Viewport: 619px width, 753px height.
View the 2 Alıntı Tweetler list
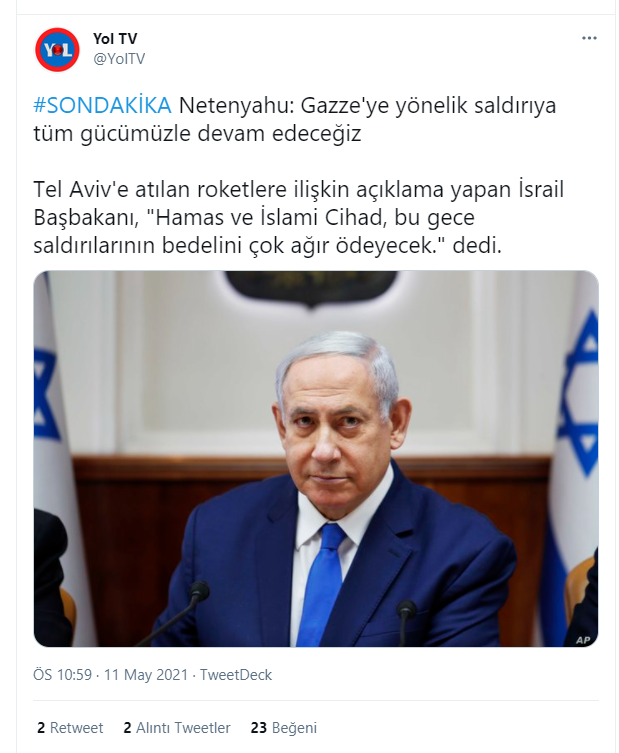[x=177, y=728]
